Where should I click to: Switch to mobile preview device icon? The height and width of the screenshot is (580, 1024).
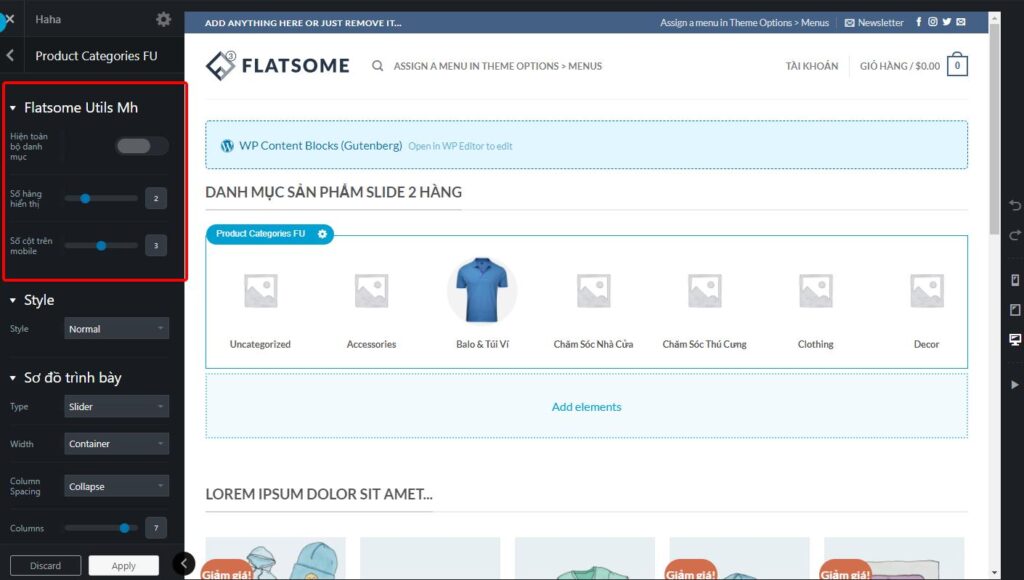pyautogui.click(x=1015, y=280)
